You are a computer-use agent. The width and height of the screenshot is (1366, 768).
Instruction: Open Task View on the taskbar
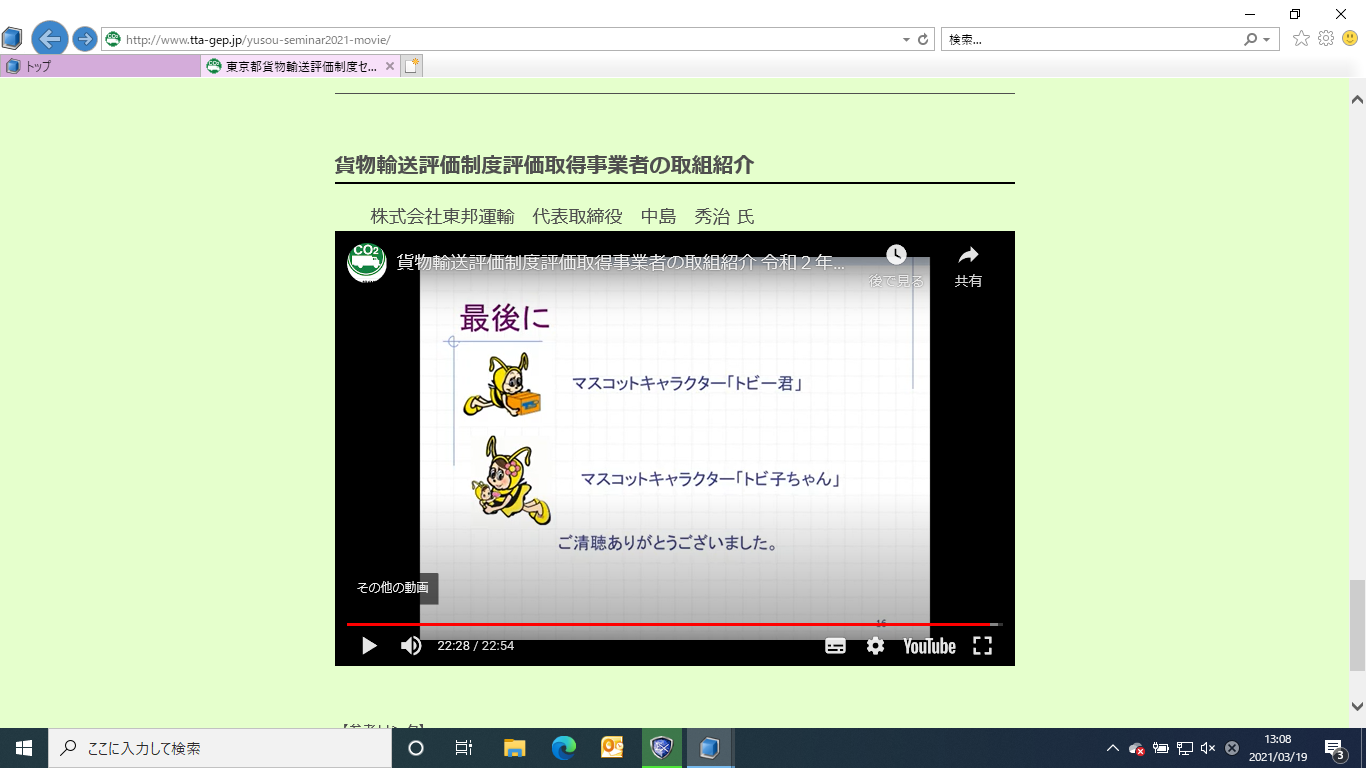(464, 748)
